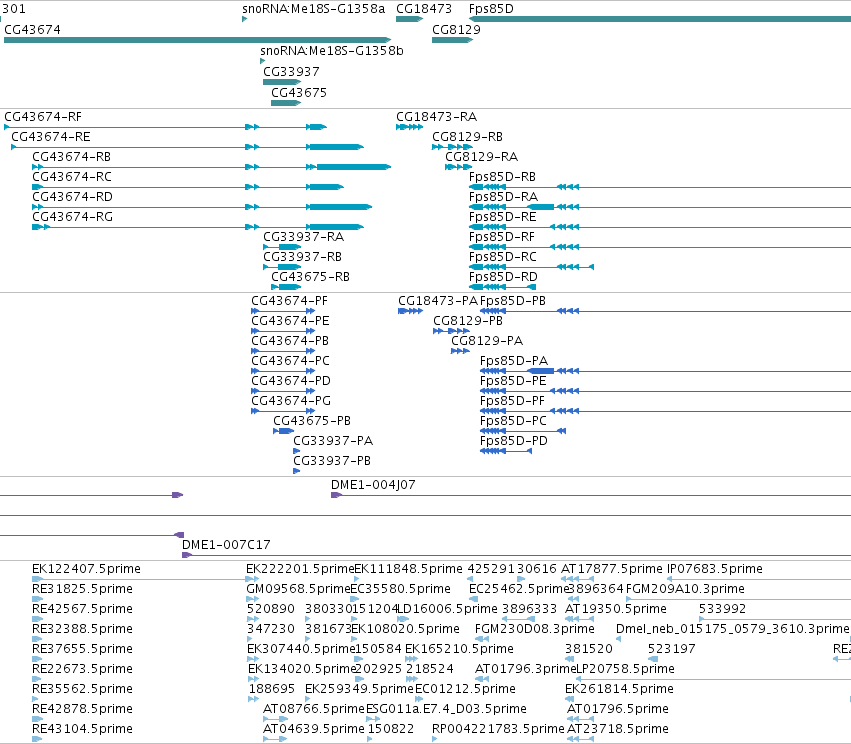
Task: Click the CG33937 gene feature
Action: tap(282, 82)
